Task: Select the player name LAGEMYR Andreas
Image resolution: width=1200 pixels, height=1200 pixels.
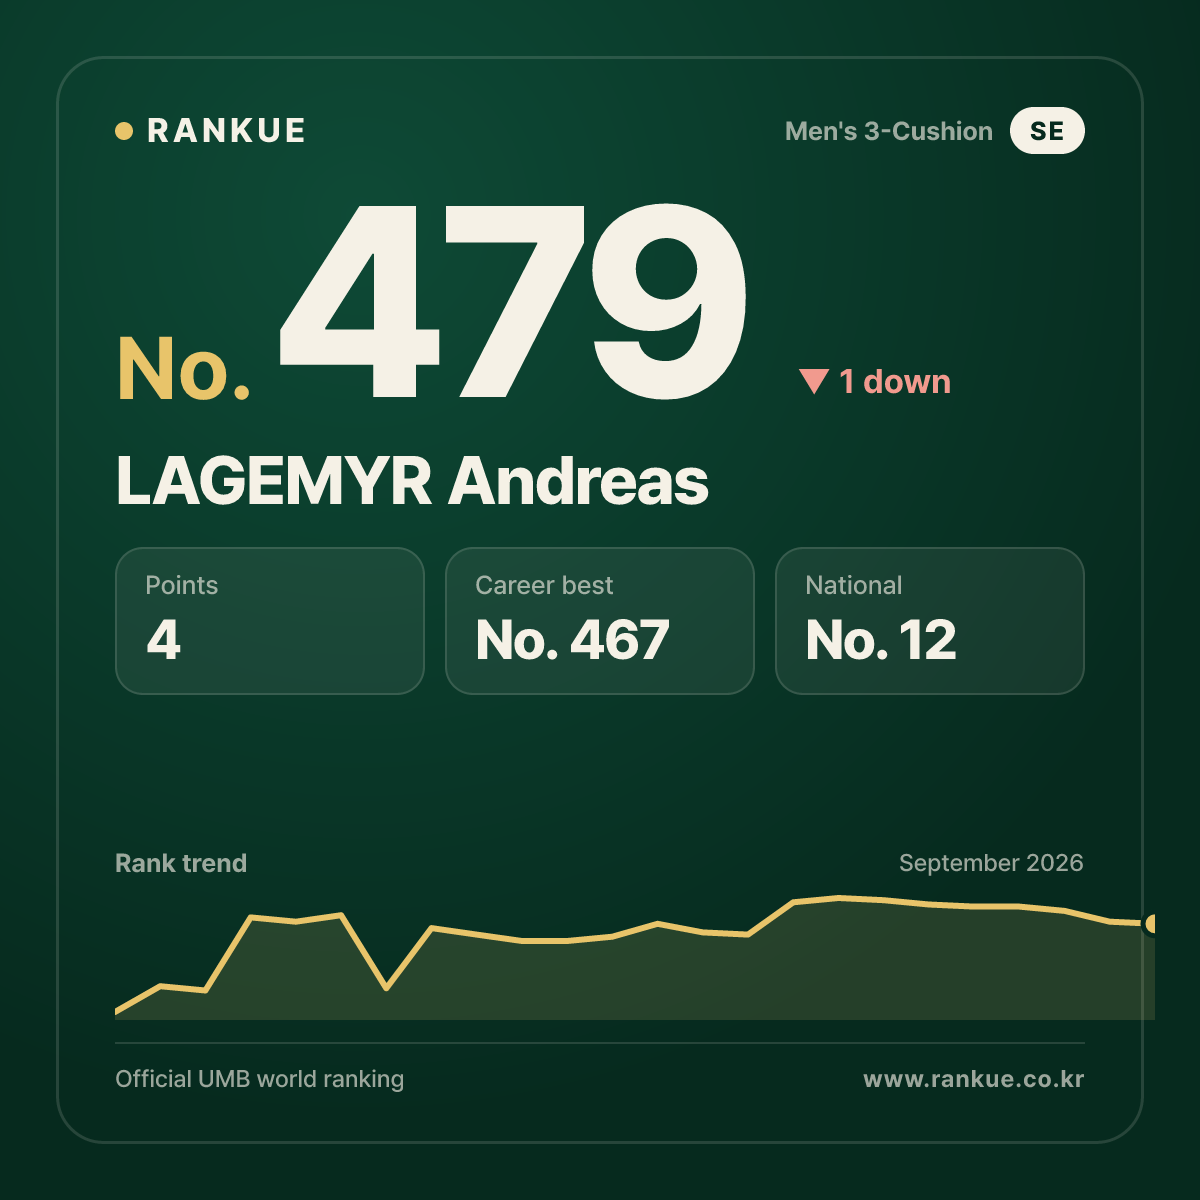Action: [x=412, y=481]
